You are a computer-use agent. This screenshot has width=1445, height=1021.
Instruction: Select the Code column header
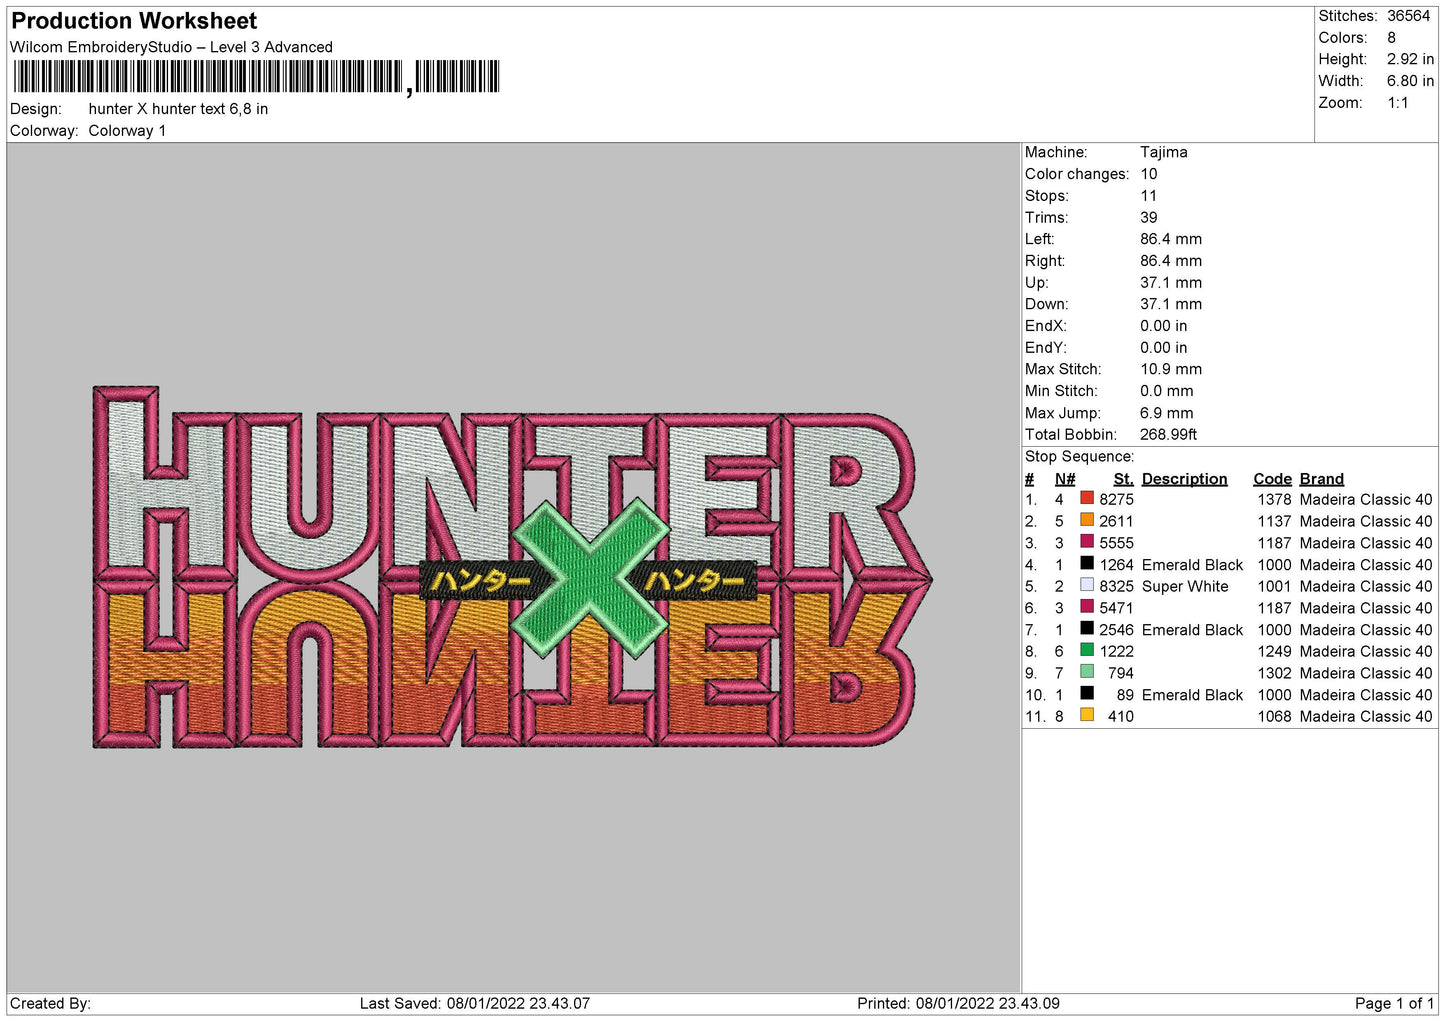pyautogui.click(x=1272, y=479)
